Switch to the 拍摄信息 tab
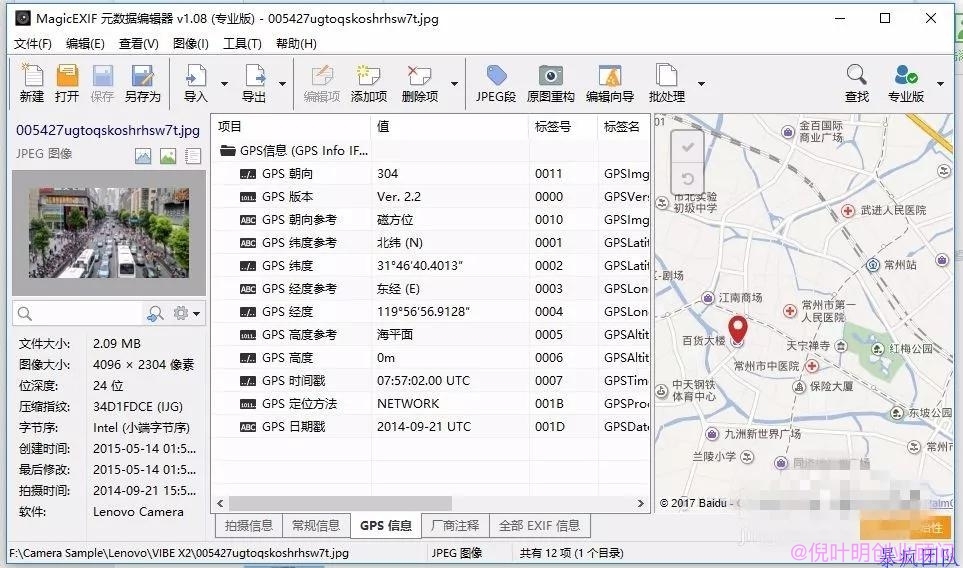The width and height of the screenshot is (963, 568). (249, 526)
